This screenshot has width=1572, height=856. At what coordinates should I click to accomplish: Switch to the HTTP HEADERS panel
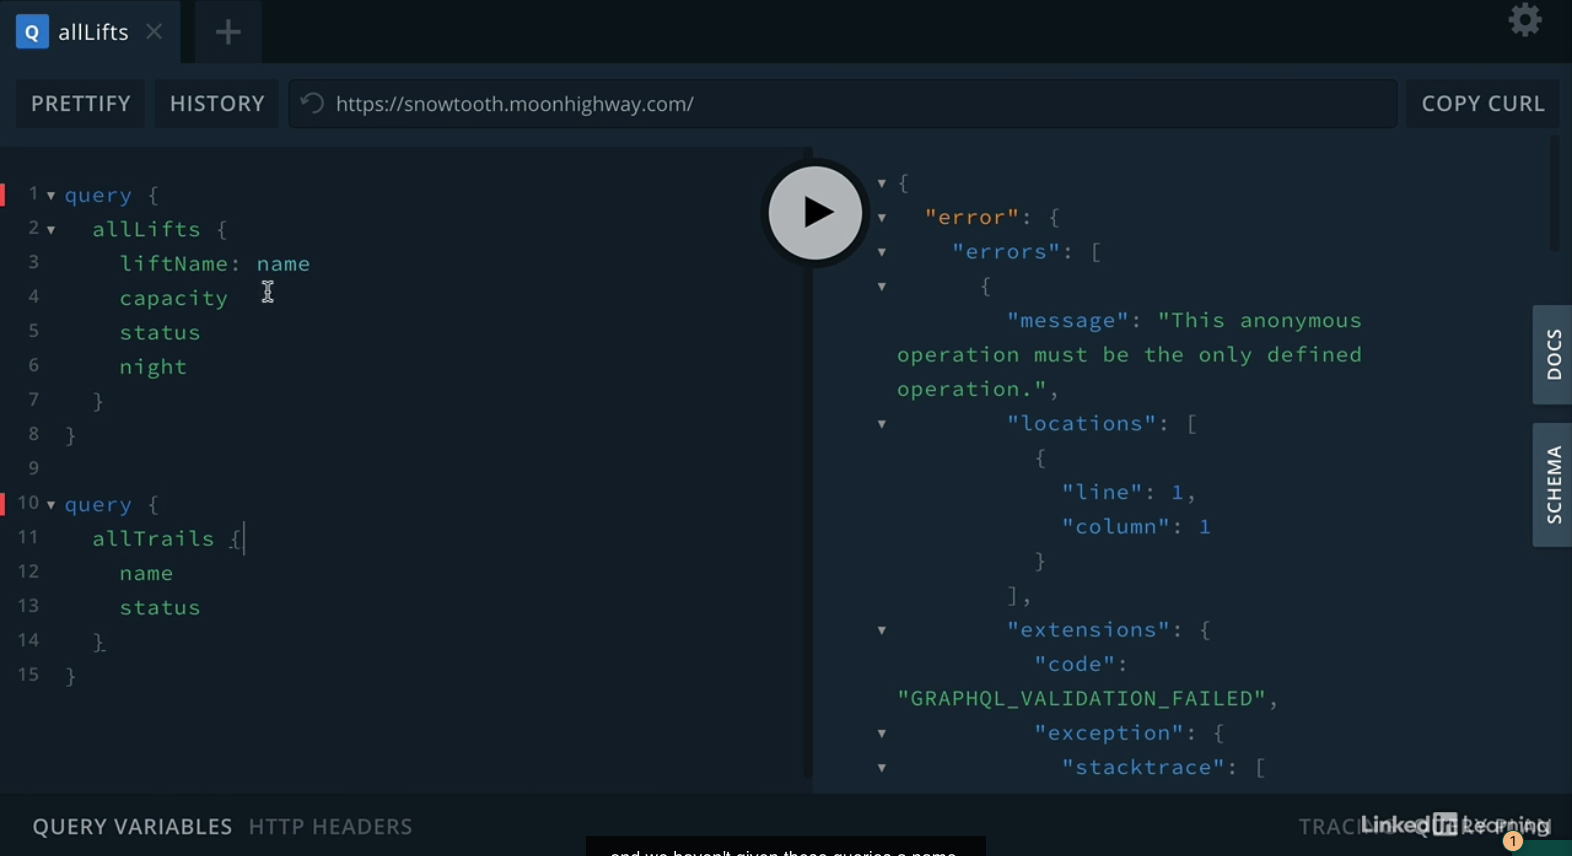pos(330,827)
